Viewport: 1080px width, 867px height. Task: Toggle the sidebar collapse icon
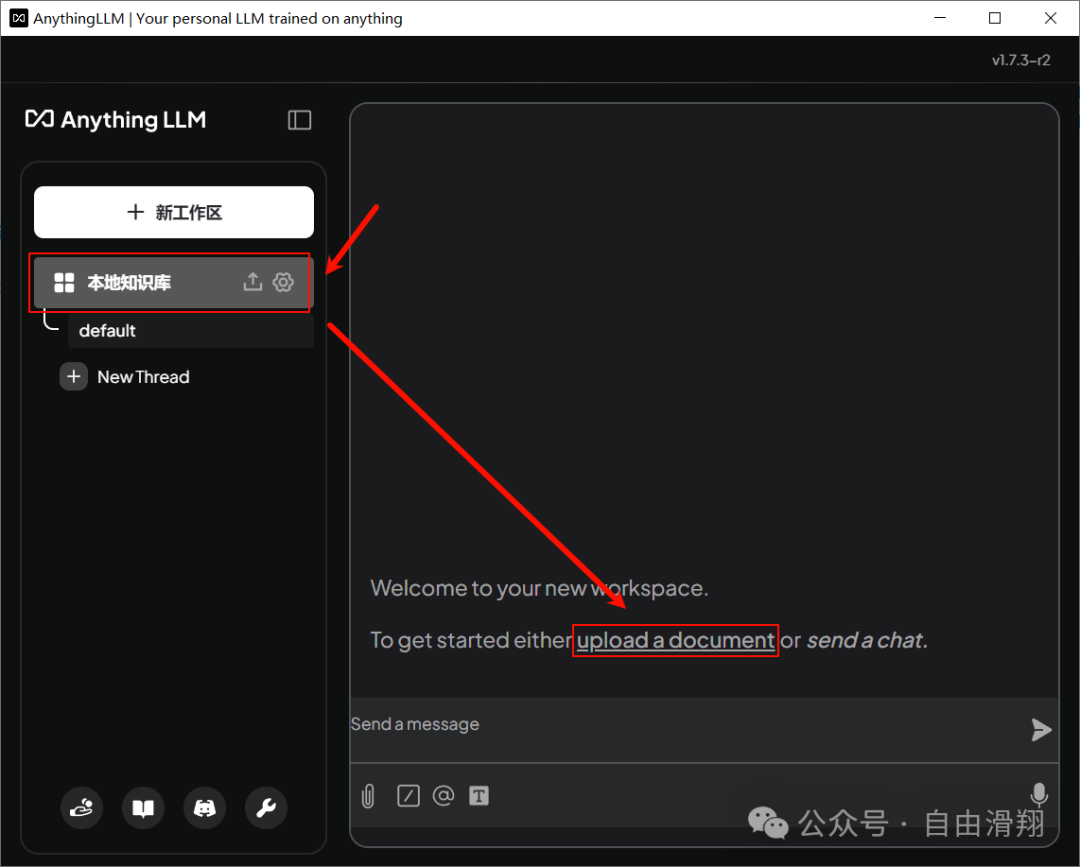click(x=299, y=120)
